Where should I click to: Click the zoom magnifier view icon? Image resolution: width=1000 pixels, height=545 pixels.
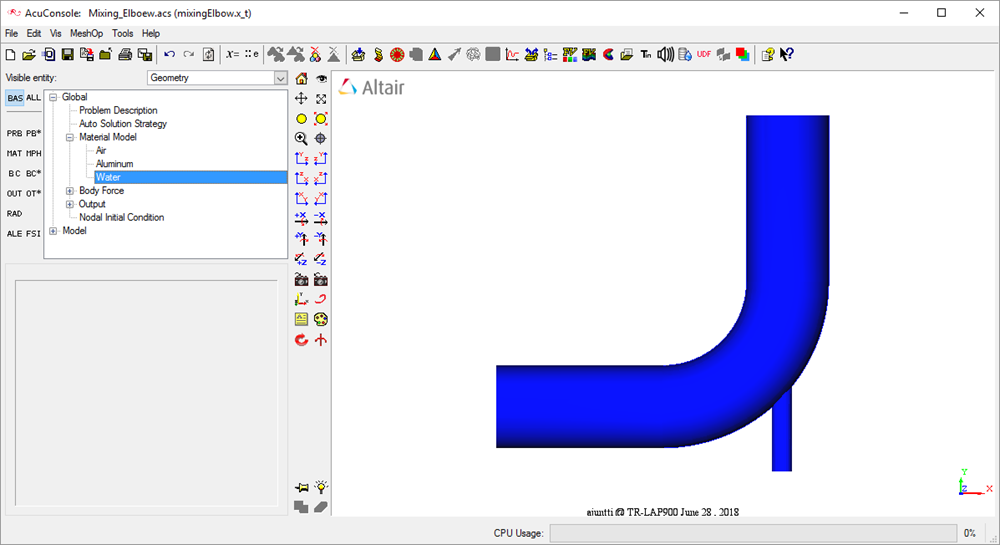coord(301,139)
